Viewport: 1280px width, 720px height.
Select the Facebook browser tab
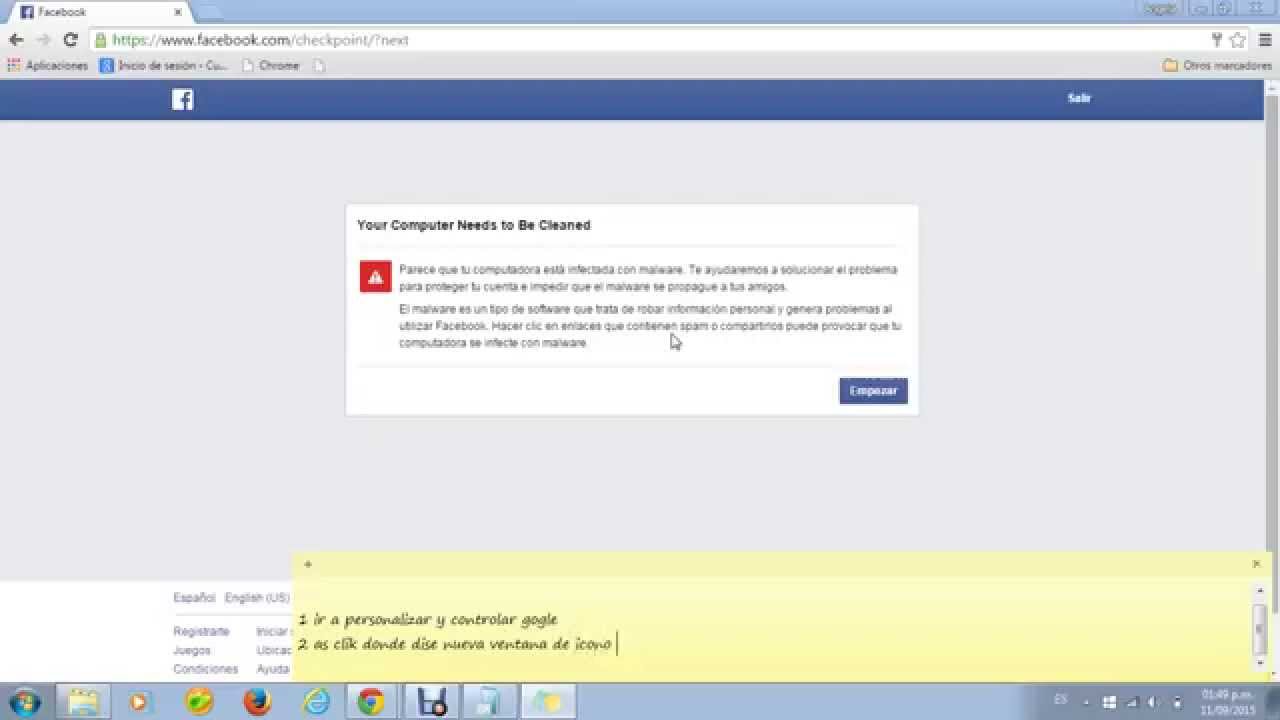pyautogui.click(x=98, y=12)
